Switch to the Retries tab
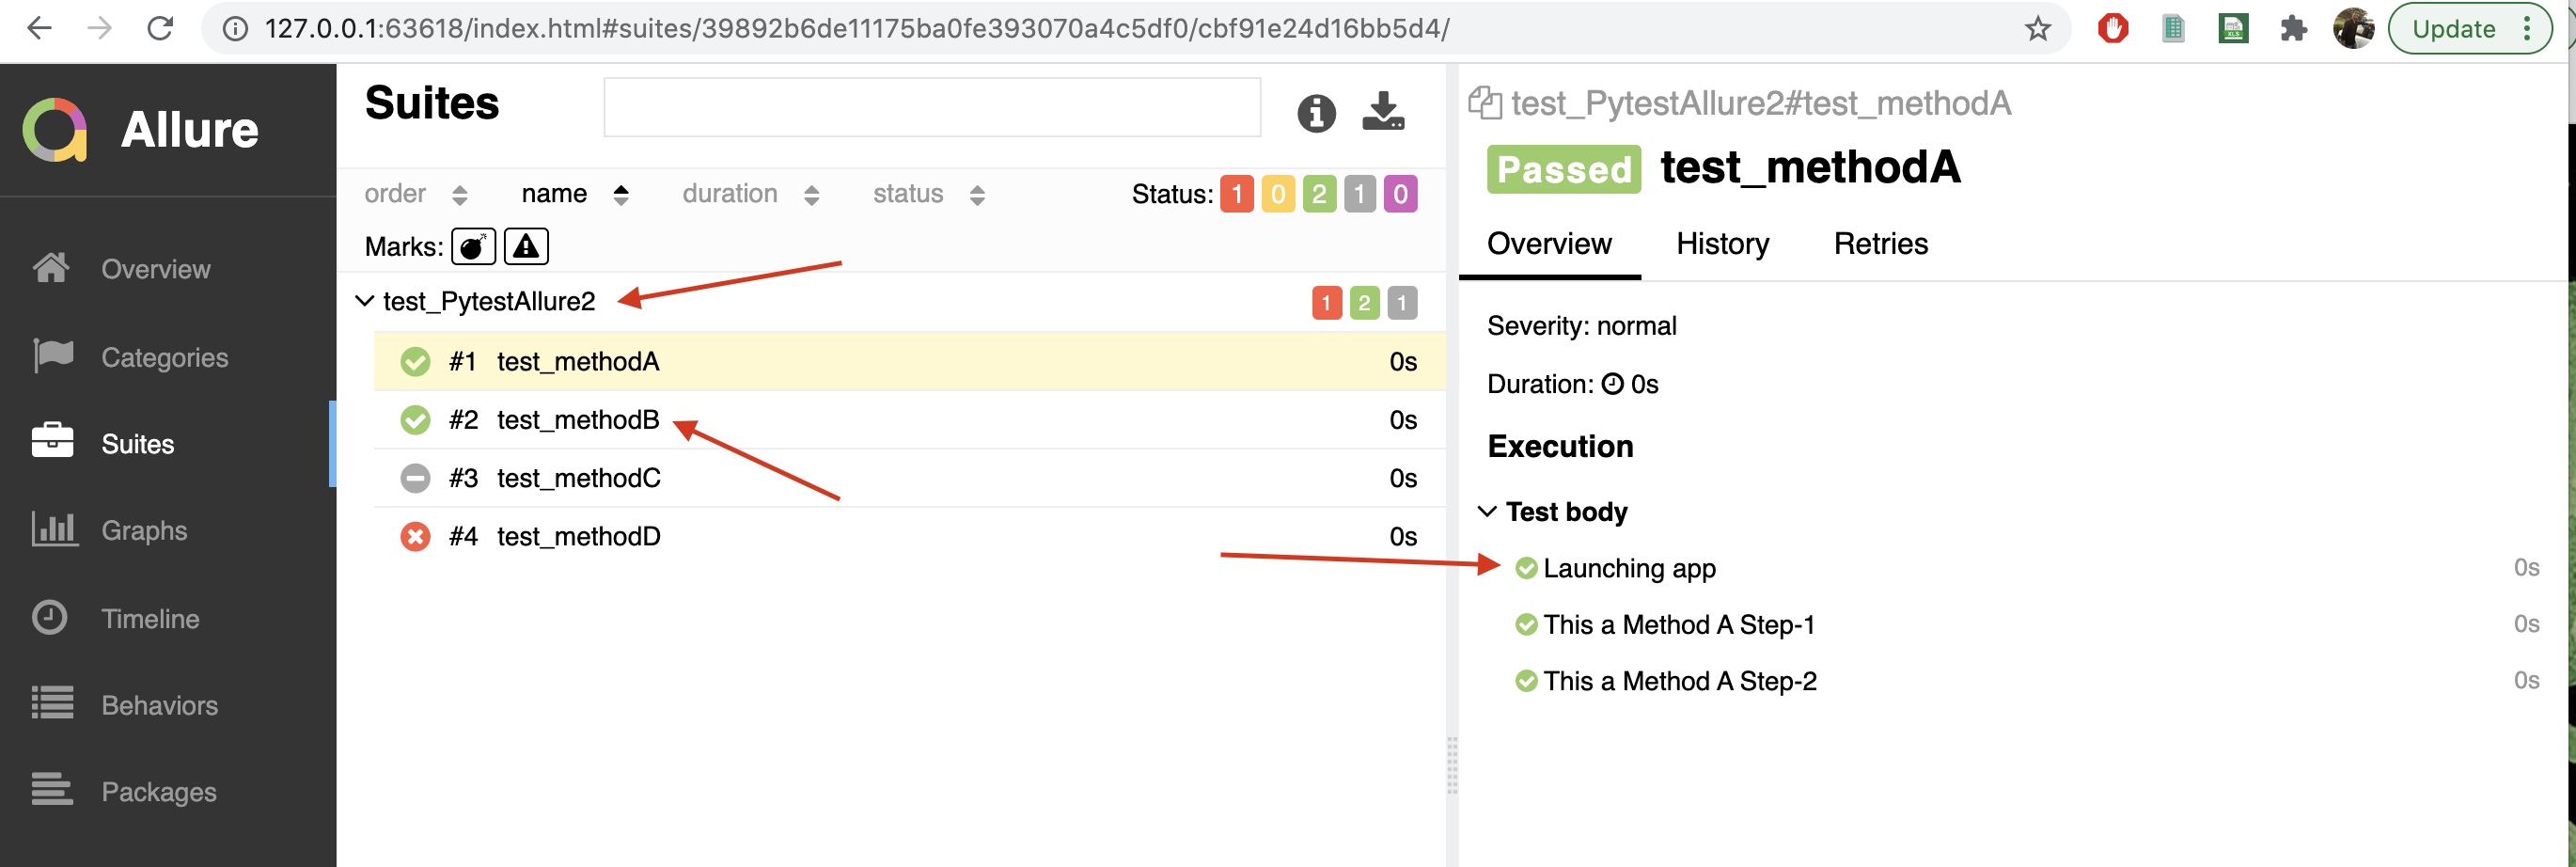The image size is (2576, 867). coord(1880,244)
